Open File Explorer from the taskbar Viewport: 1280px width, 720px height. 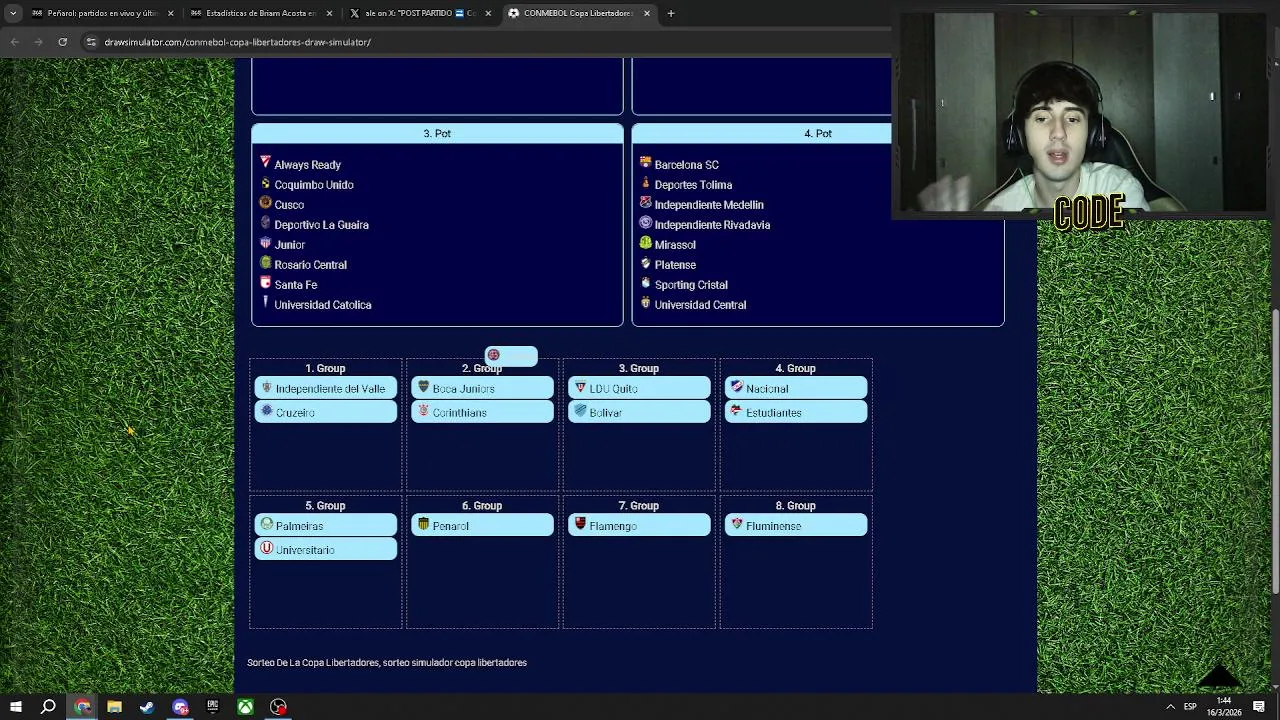[x=114, y=707]
